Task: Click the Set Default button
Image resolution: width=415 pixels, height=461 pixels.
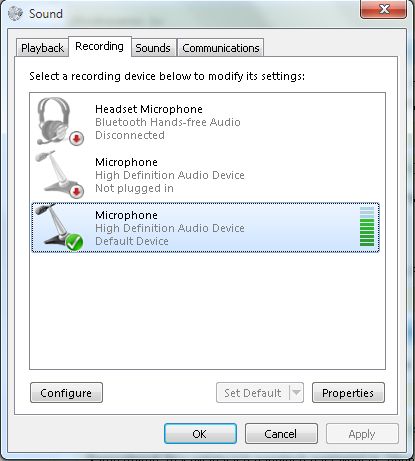Action: pyautogui.click(x=253, y=393)
